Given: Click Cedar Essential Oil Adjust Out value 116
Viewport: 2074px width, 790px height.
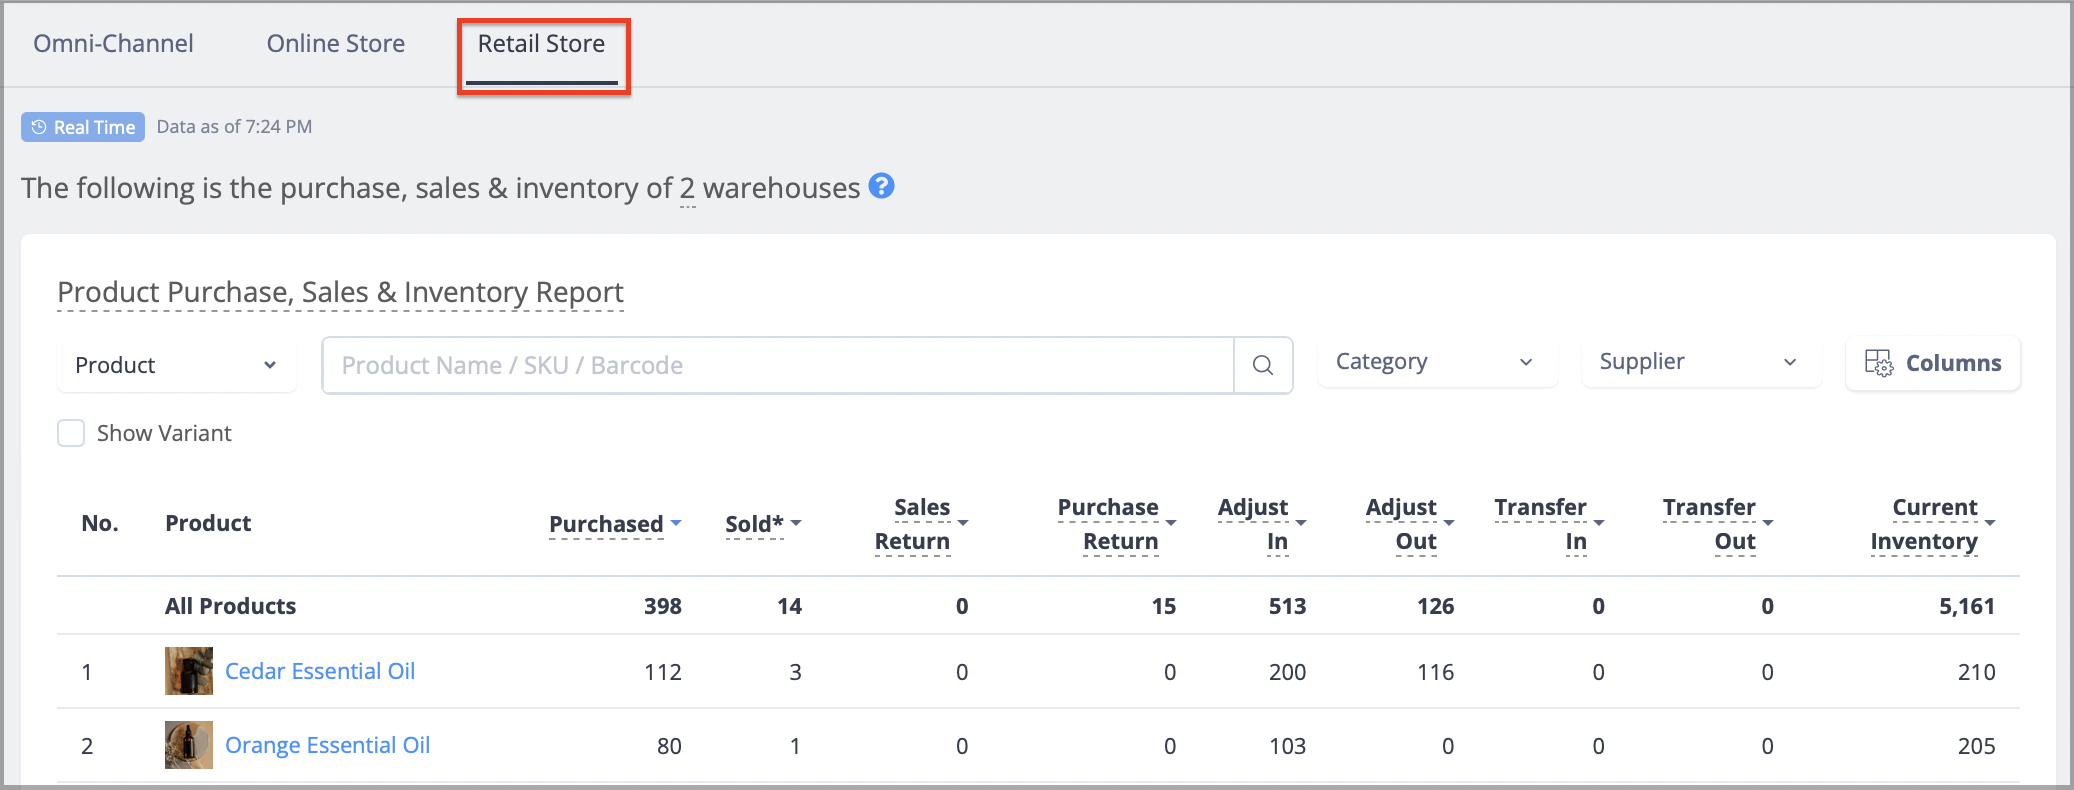Looking at the screenshot, I should [x=1436, y=672].
